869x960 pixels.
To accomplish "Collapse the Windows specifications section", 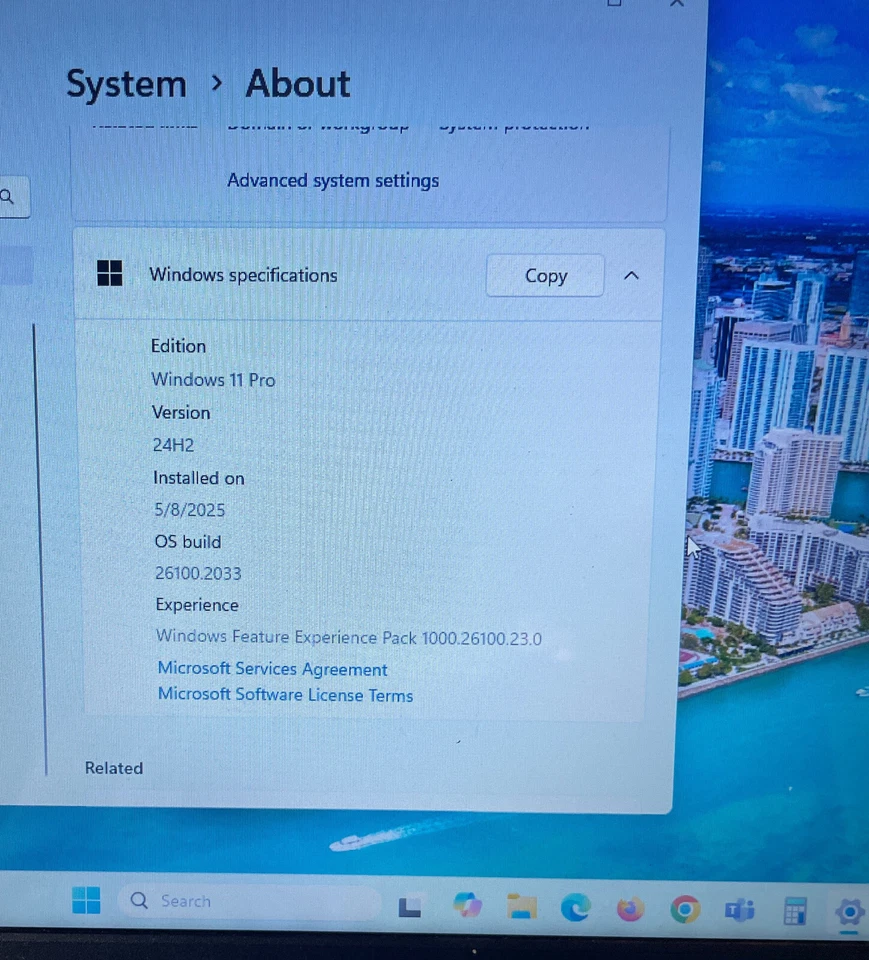I will point(631,275).
